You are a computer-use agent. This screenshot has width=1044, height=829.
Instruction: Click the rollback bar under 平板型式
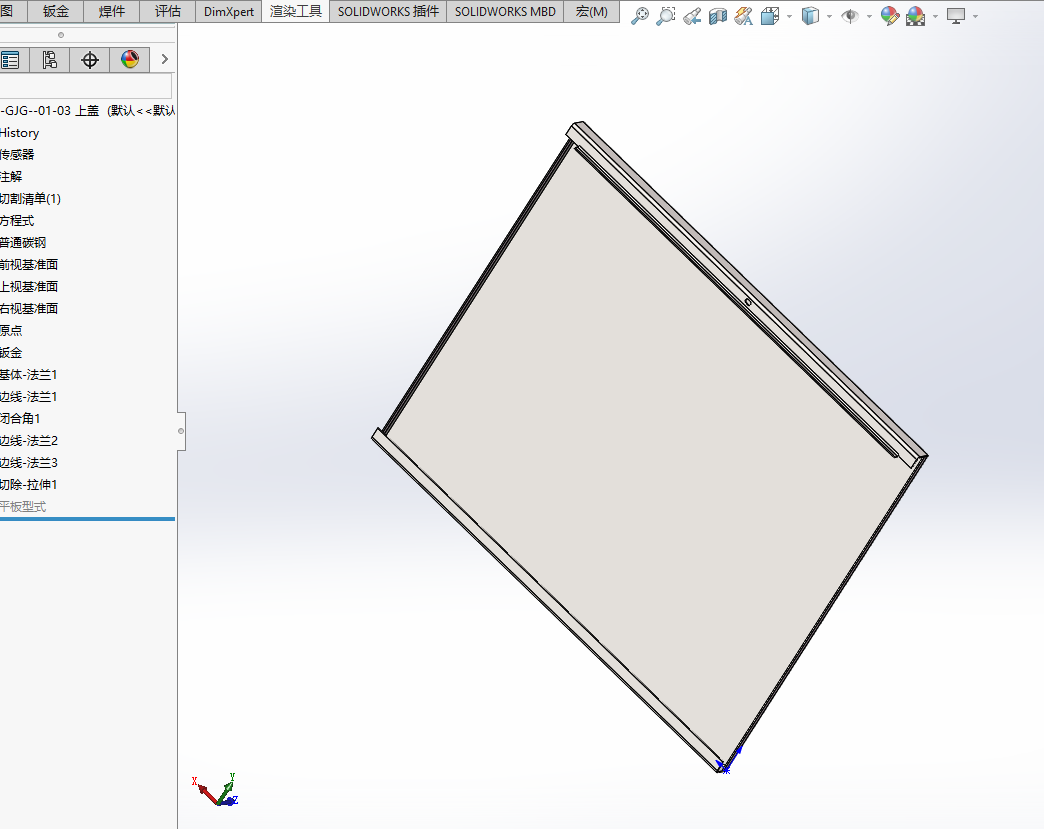coord(87,519)
